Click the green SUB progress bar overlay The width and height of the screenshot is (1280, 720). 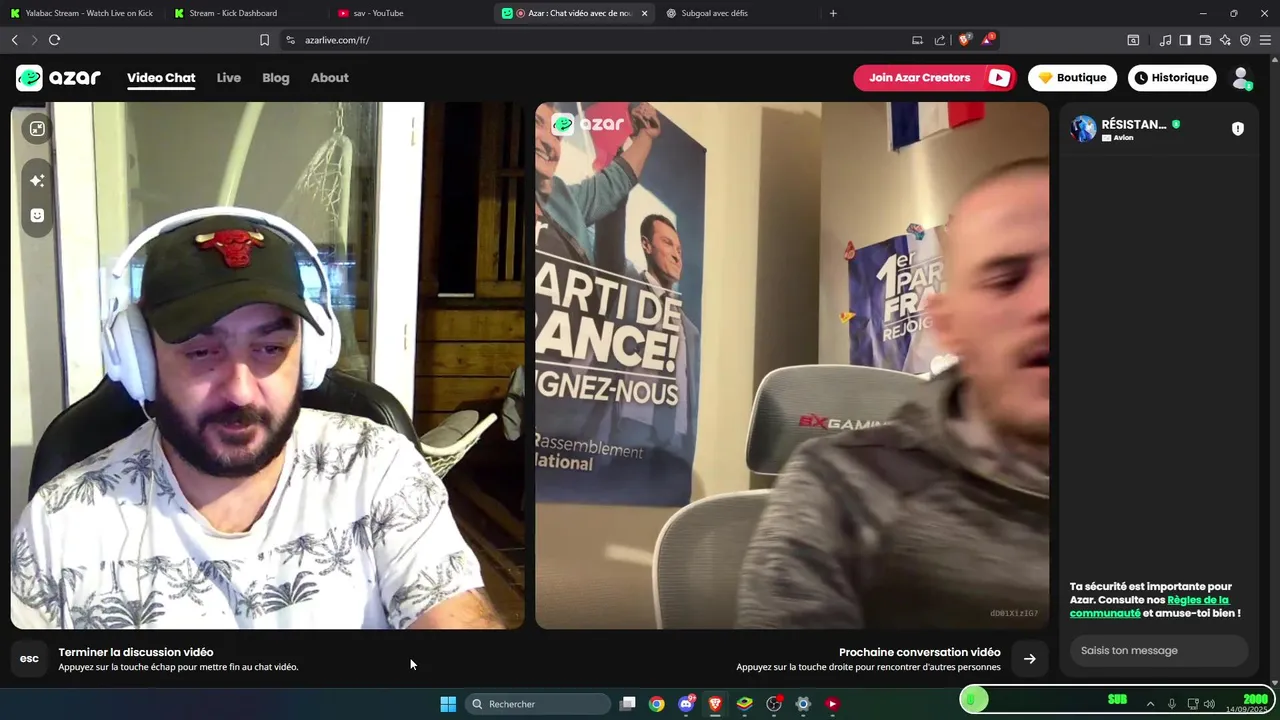click(1117, 699)
